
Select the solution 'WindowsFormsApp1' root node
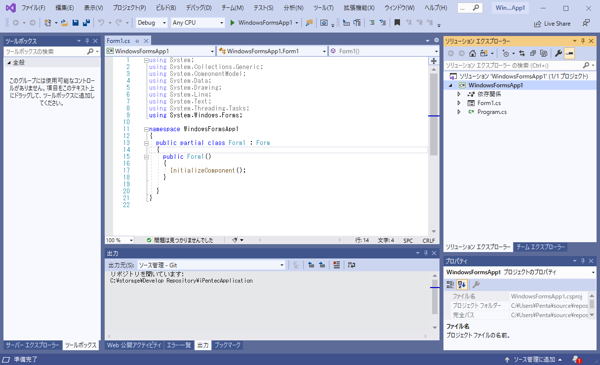pyautogui.click(x=523, y=77)
